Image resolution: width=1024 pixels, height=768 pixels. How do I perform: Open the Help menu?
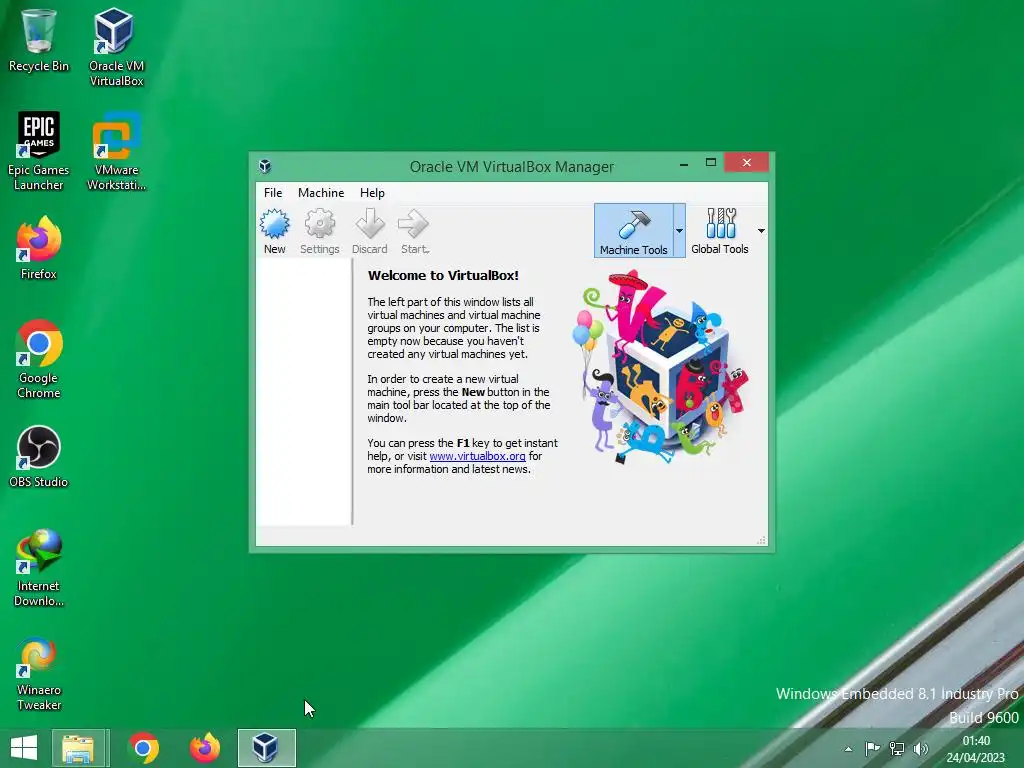pyautogui.click(x=372, y=193)
